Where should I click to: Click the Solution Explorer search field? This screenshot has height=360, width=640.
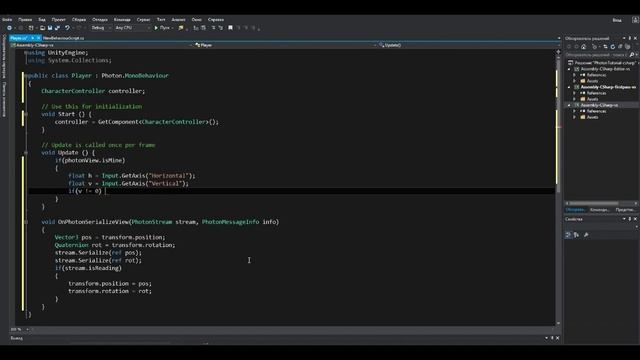pos(596,55)
